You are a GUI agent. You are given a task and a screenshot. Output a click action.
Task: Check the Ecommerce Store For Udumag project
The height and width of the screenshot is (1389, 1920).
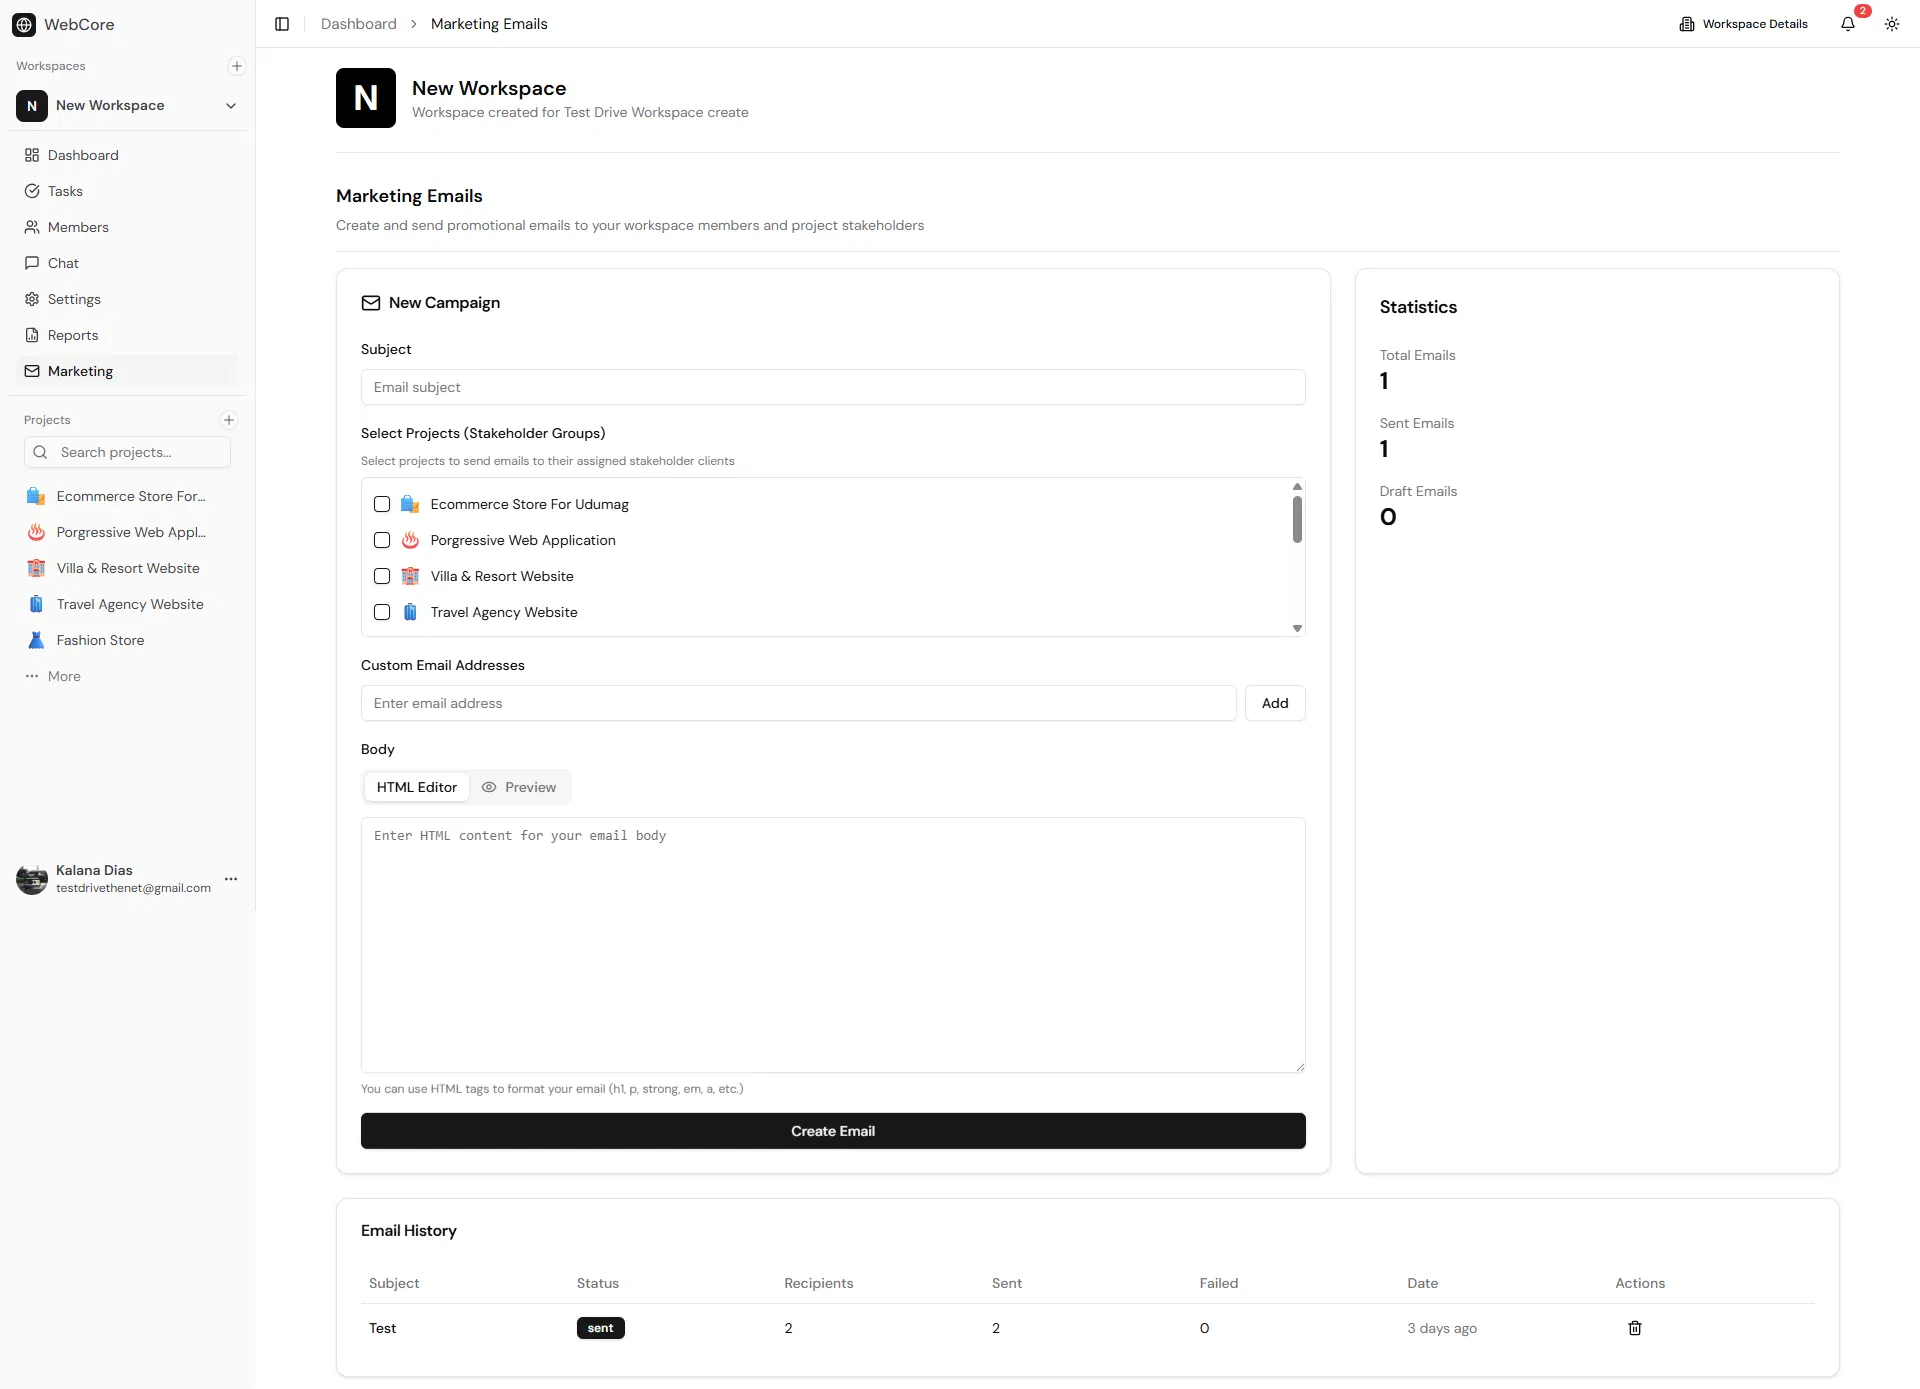coord(381,504)
